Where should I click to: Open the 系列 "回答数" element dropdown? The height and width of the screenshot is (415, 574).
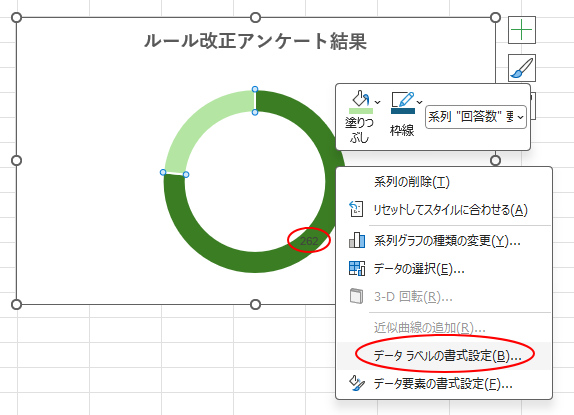476,117
